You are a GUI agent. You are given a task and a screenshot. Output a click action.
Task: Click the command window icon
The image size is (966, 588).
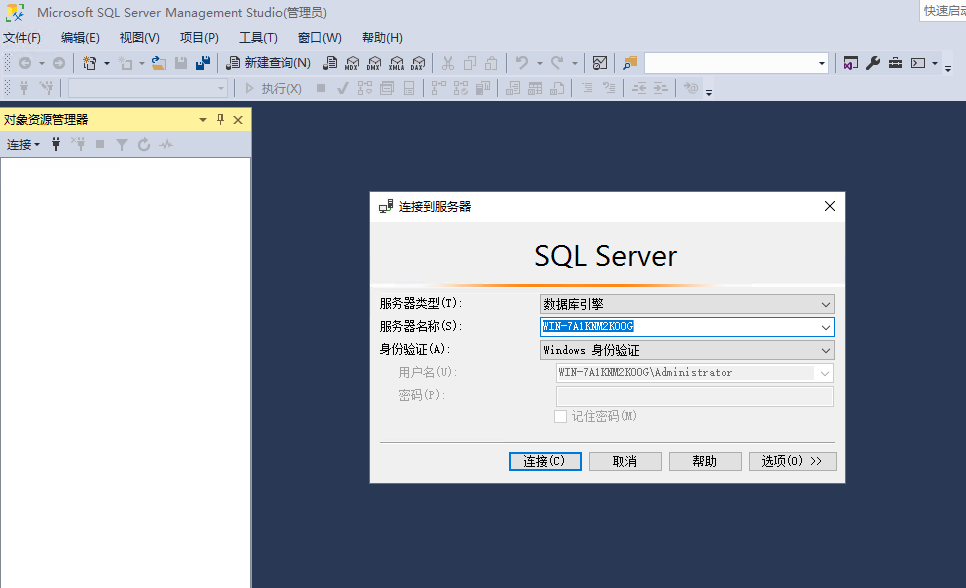pos(918,63)
